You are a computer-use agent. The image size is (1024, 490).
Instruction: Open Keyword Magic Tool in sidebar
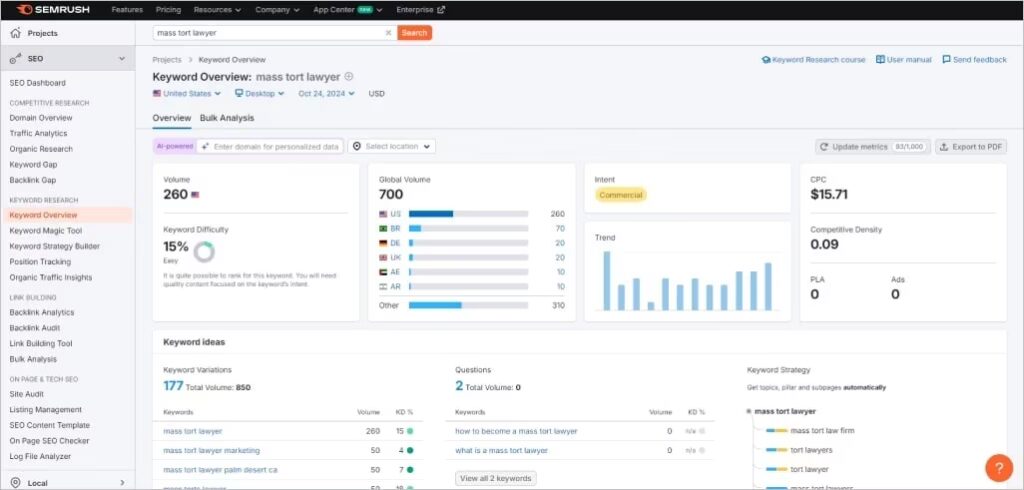click(46, 231)
